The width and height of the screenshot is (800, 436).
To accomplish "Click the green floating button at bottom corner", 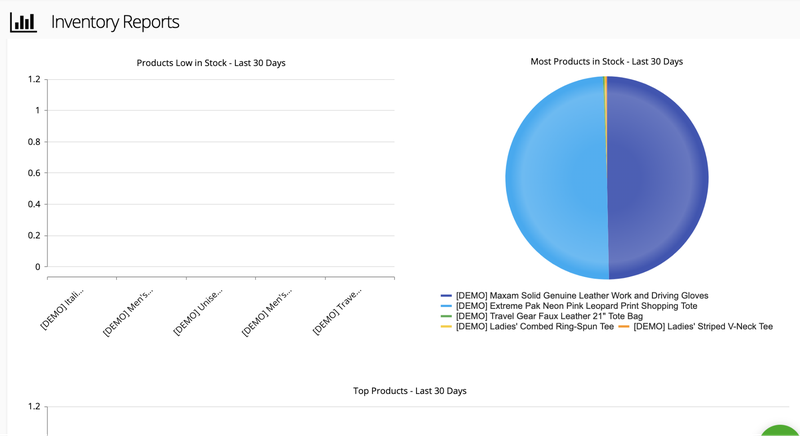I will [782, 431].
